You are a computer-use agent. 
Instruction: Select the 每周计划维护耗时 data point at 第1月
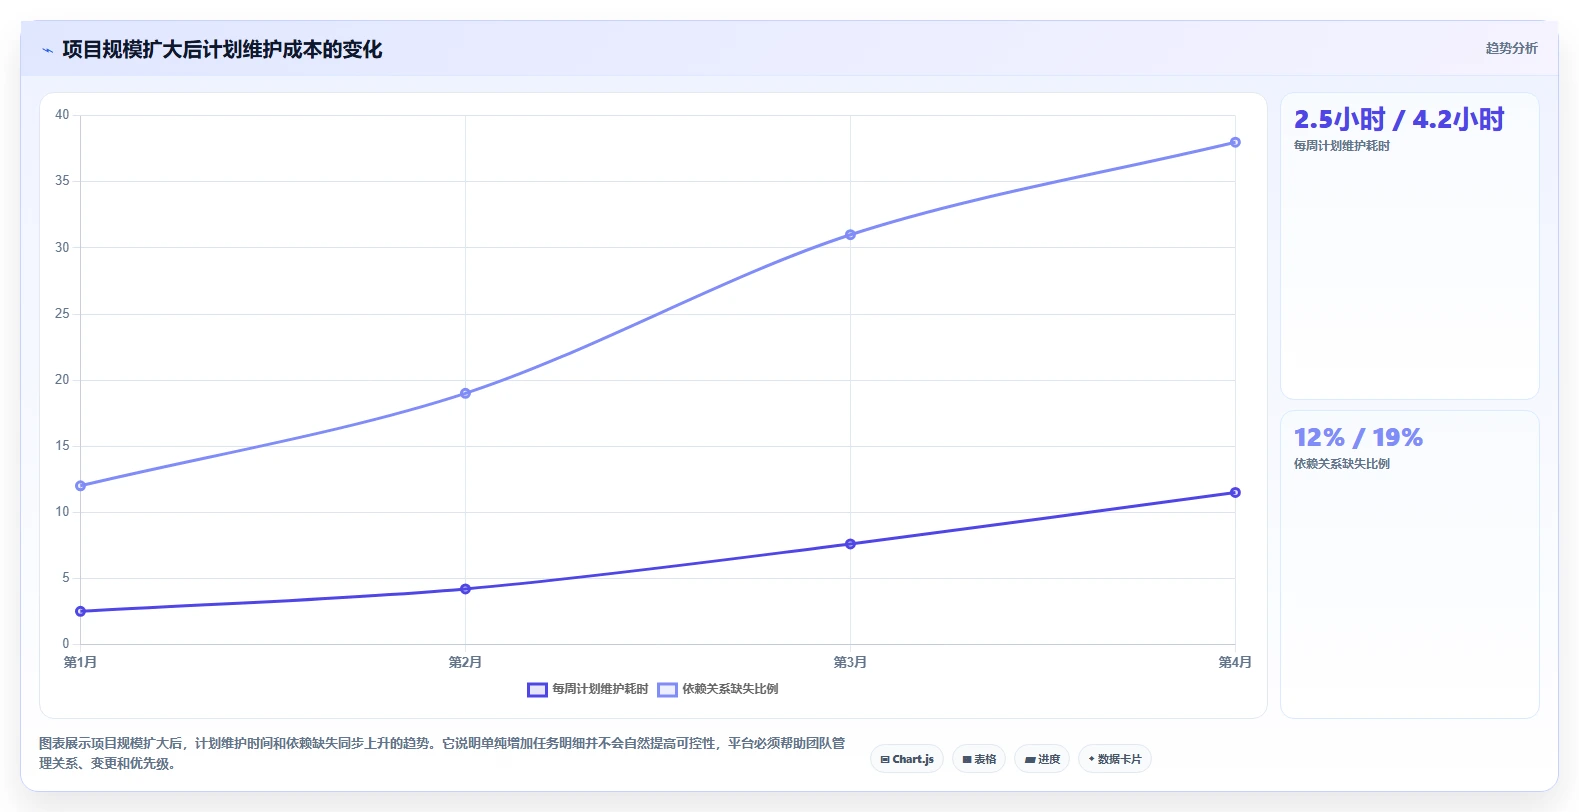point(80,611)
